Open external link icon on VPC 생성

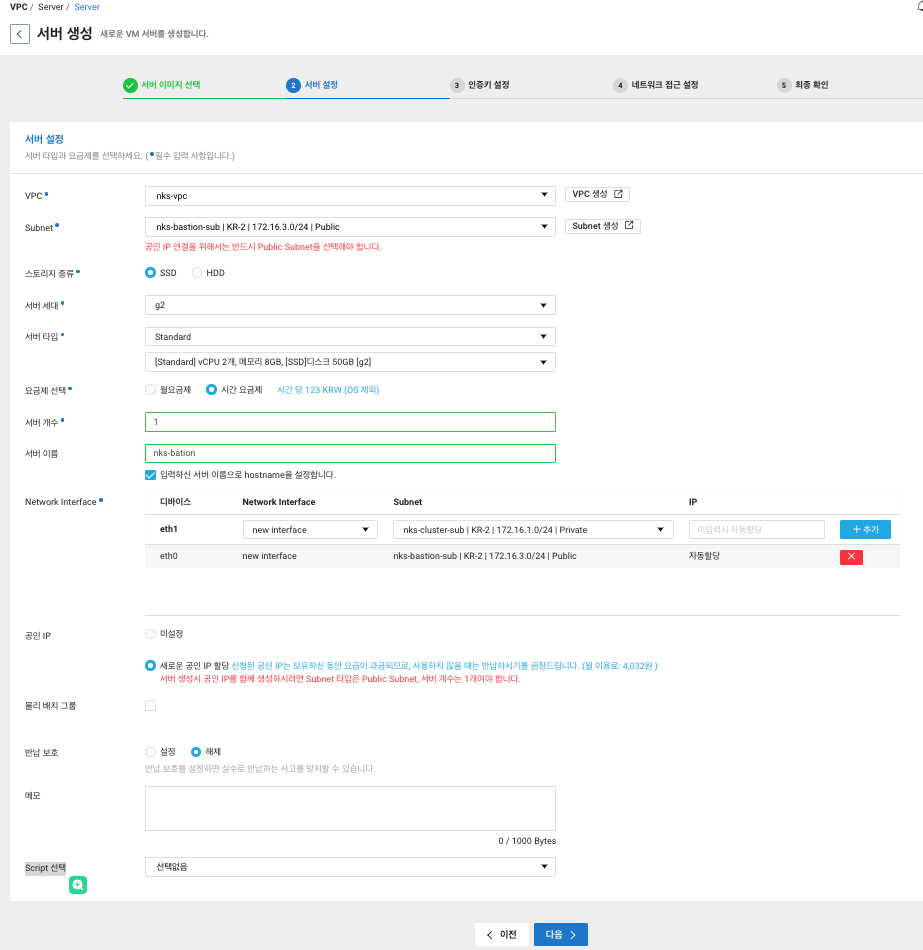(x=618, y=194)
